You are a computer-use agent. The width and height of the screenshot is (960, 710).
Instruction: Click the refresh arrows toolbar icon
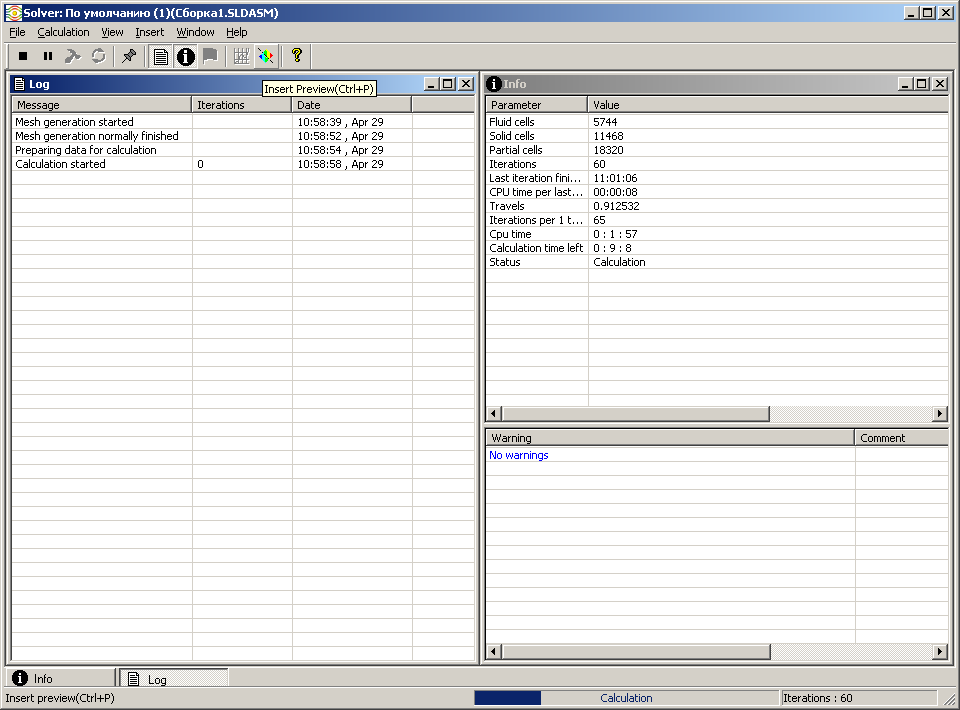99,56
